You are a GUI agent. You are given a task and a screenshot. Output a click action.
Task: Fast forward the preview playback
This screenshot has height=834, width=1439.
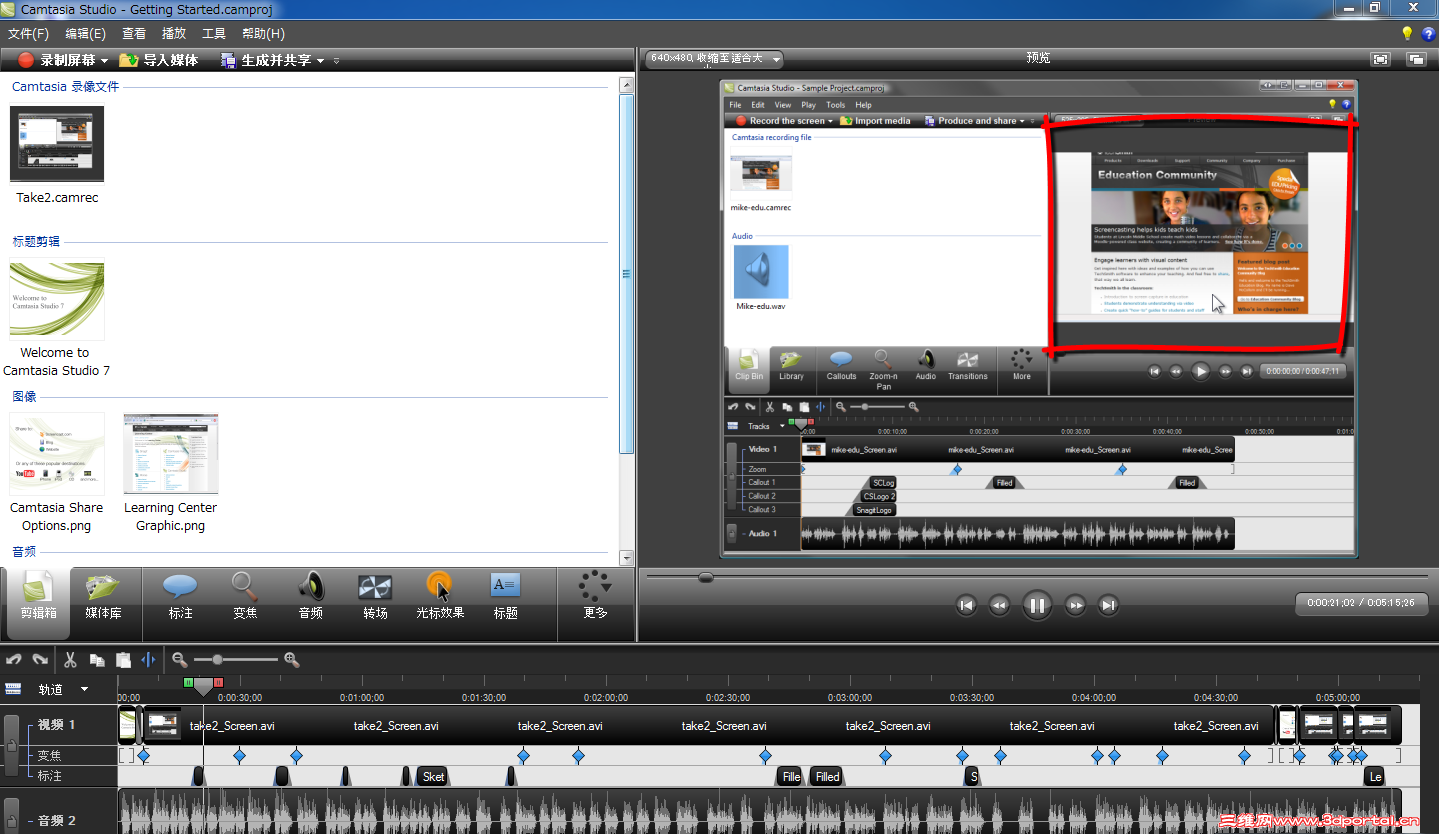(1075, 605)
